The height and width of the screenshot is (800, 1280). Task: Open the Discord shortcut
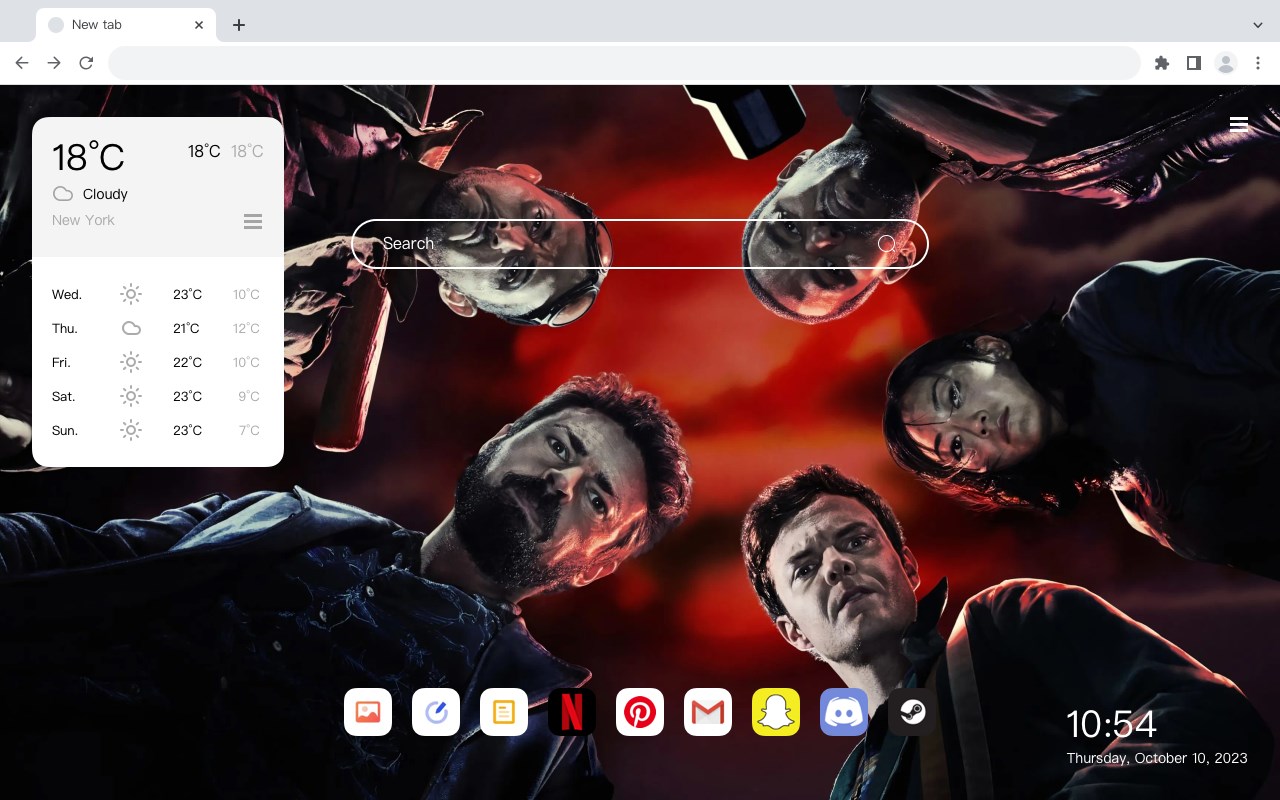click(x=844, y=712)
